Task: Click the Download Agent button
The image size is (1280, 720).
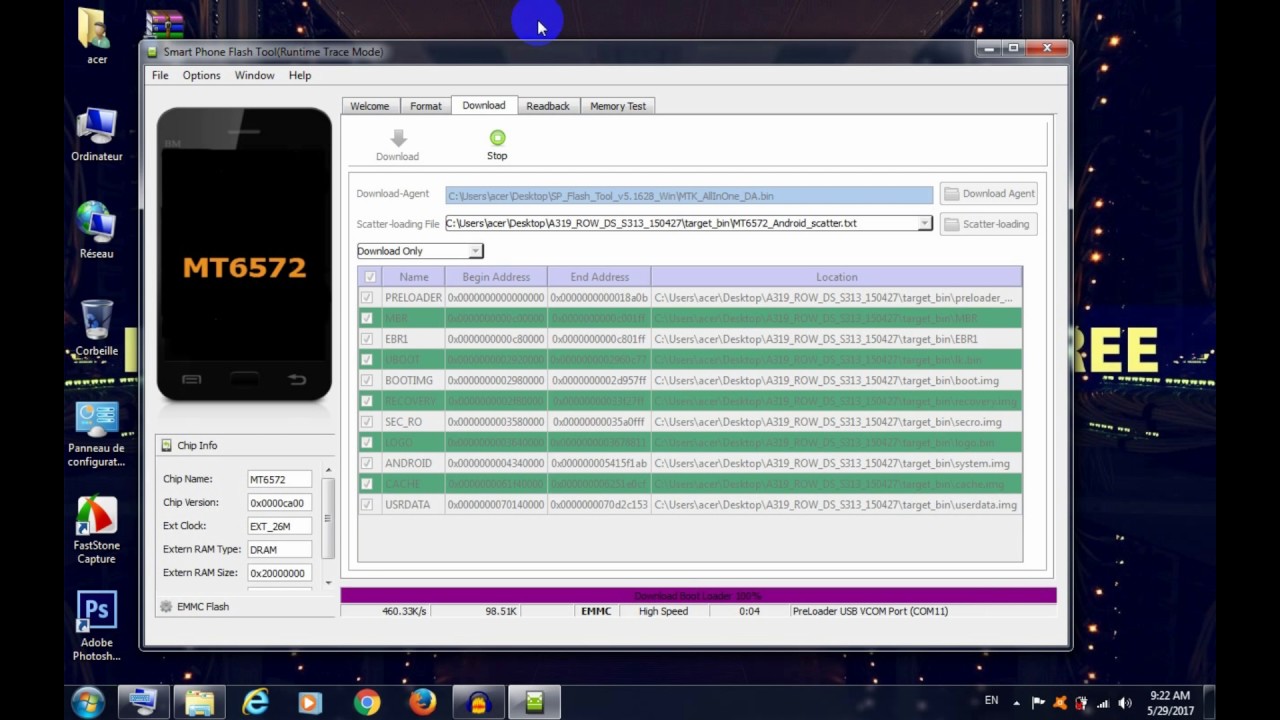Action: click(988, 194)
